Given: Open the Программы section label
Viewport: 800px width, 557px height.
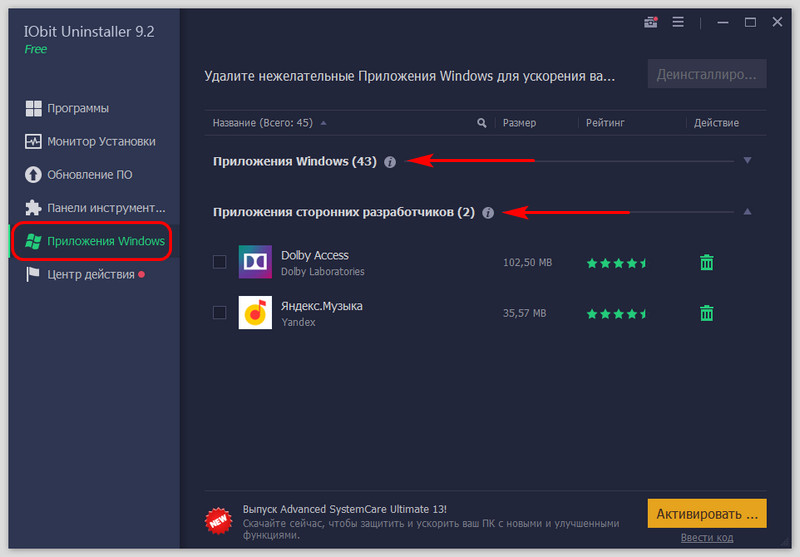Looking at the screenshot, I should pos(78,108).
